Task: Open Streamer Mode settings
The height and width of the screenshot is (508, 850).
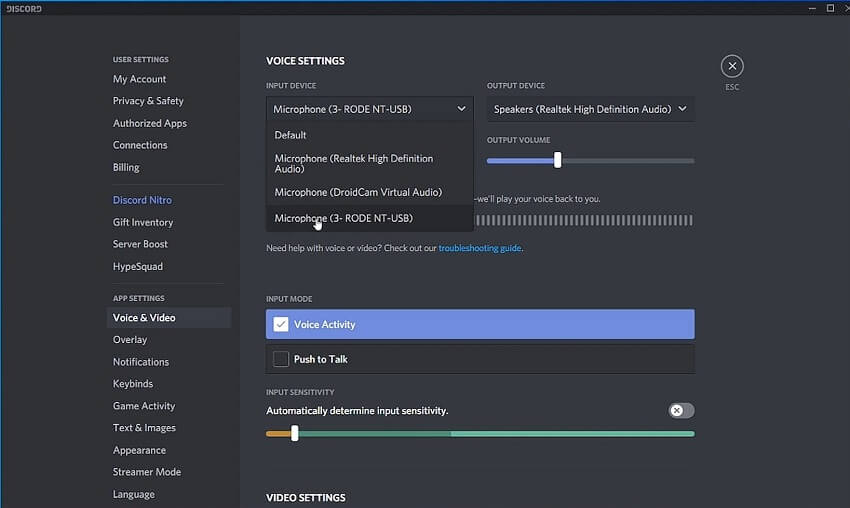Action: tap(146, 472)
